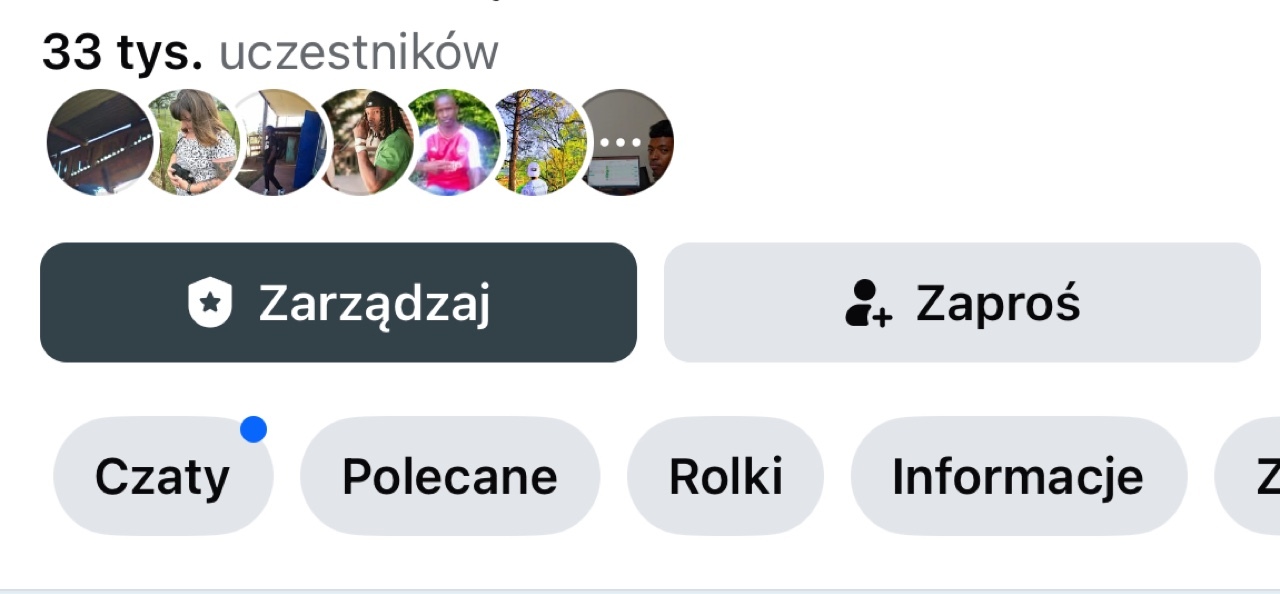Open the Czaty tab

click(162, 477)
